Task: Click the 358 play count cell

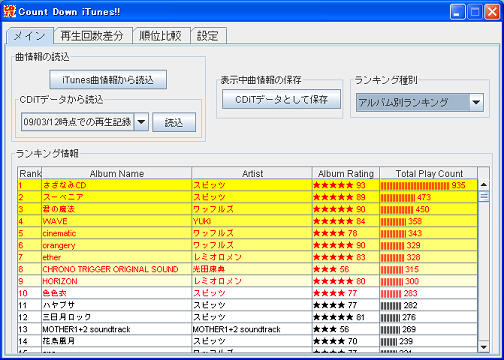Action: pyautogui.click(x=429, y=221)
